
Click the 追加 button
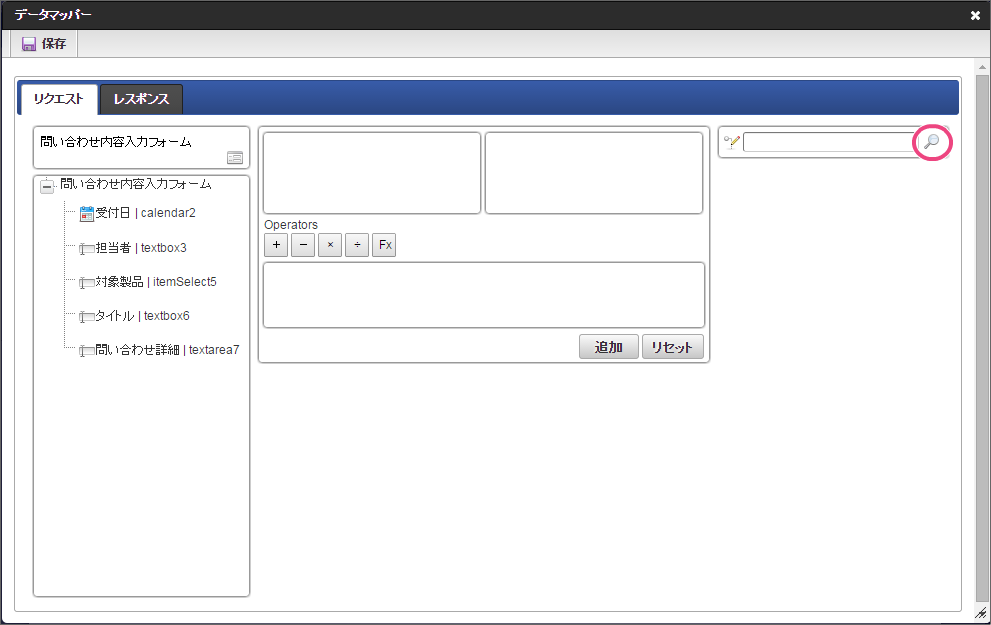click(609, 347)
